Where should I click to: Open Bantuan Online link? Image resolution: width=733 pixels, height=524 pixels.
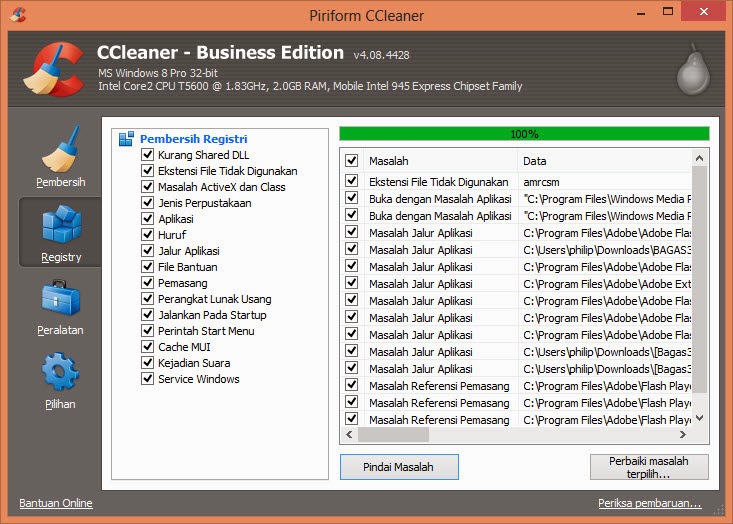(x=56, y=503)
